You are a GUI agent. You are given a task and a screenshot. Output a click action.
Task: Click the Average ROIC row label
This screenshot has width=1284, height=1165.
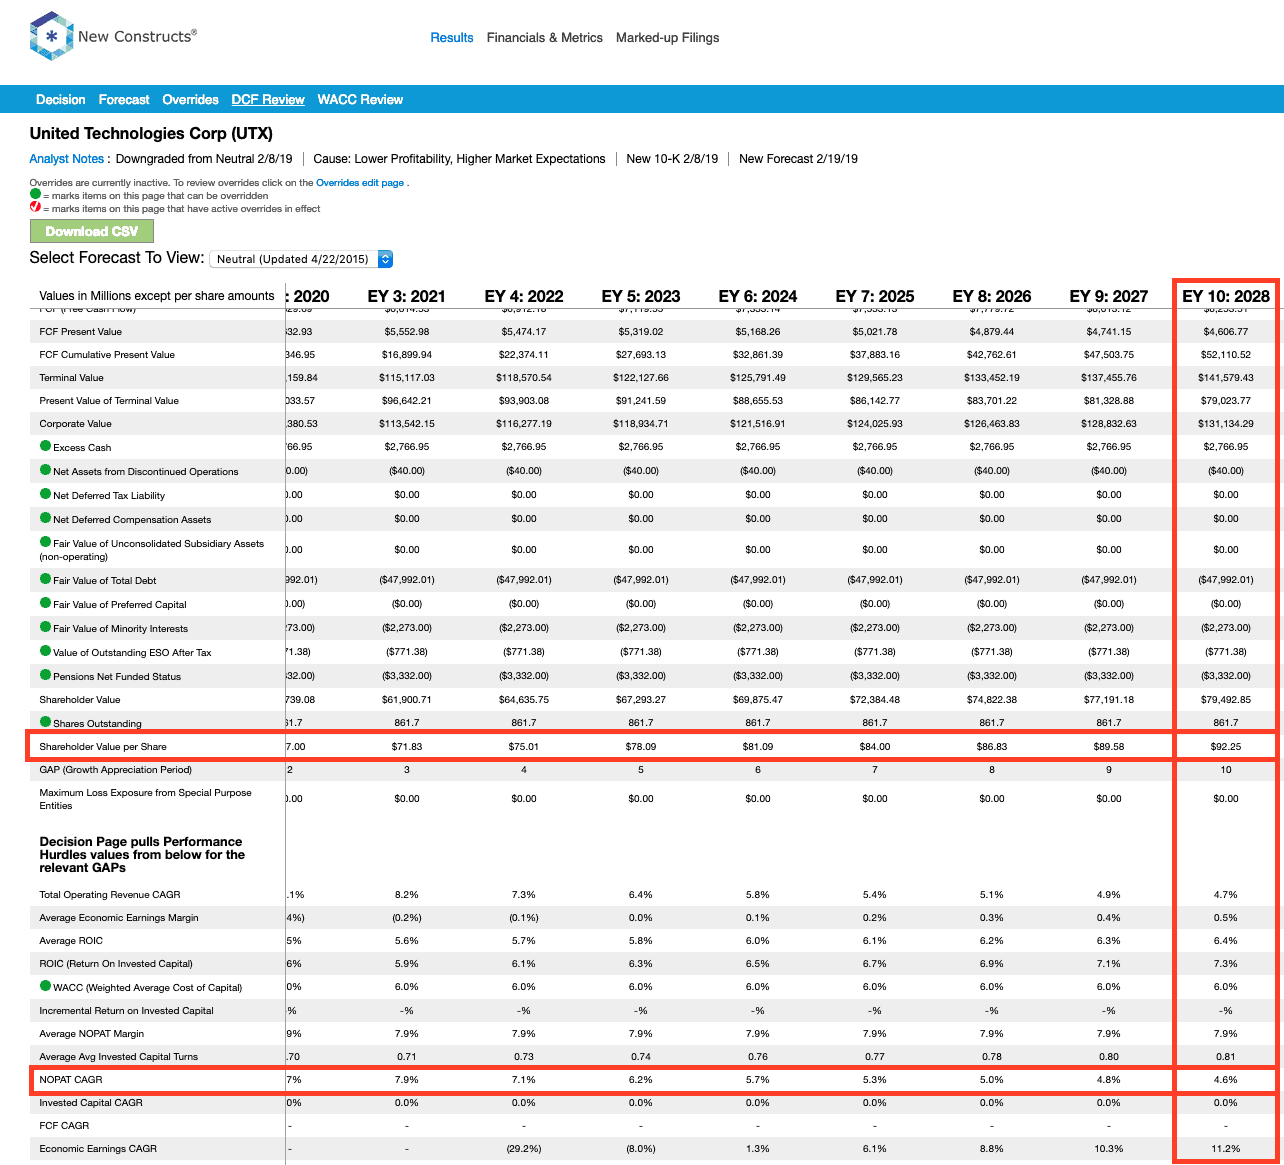tap(71, 941)
